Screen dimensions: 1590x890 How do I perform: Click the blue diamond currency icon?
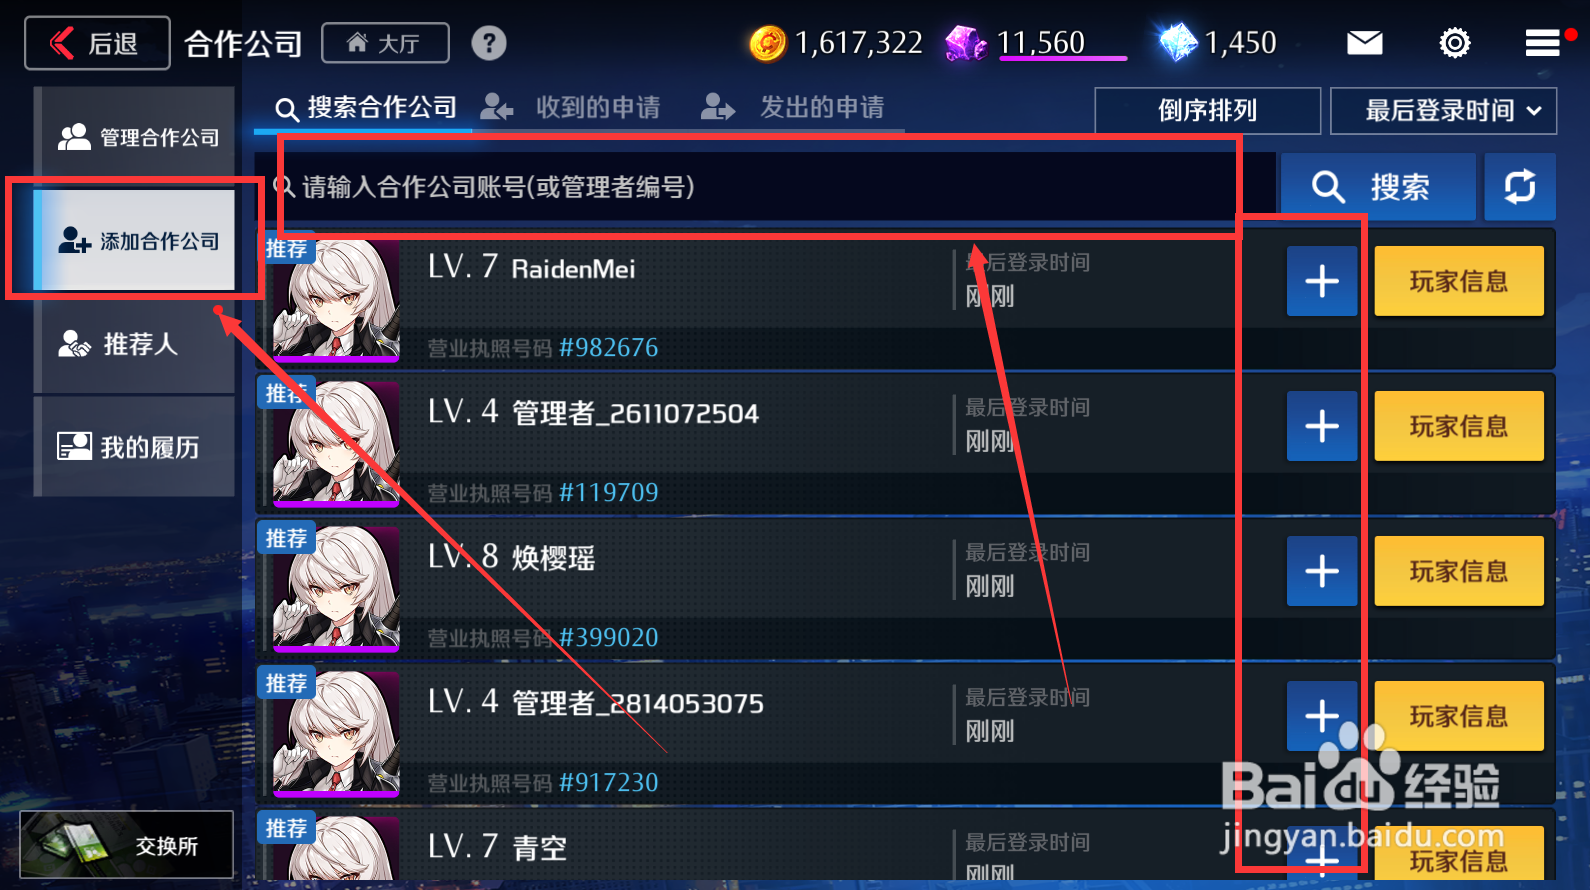(1177, 43)
